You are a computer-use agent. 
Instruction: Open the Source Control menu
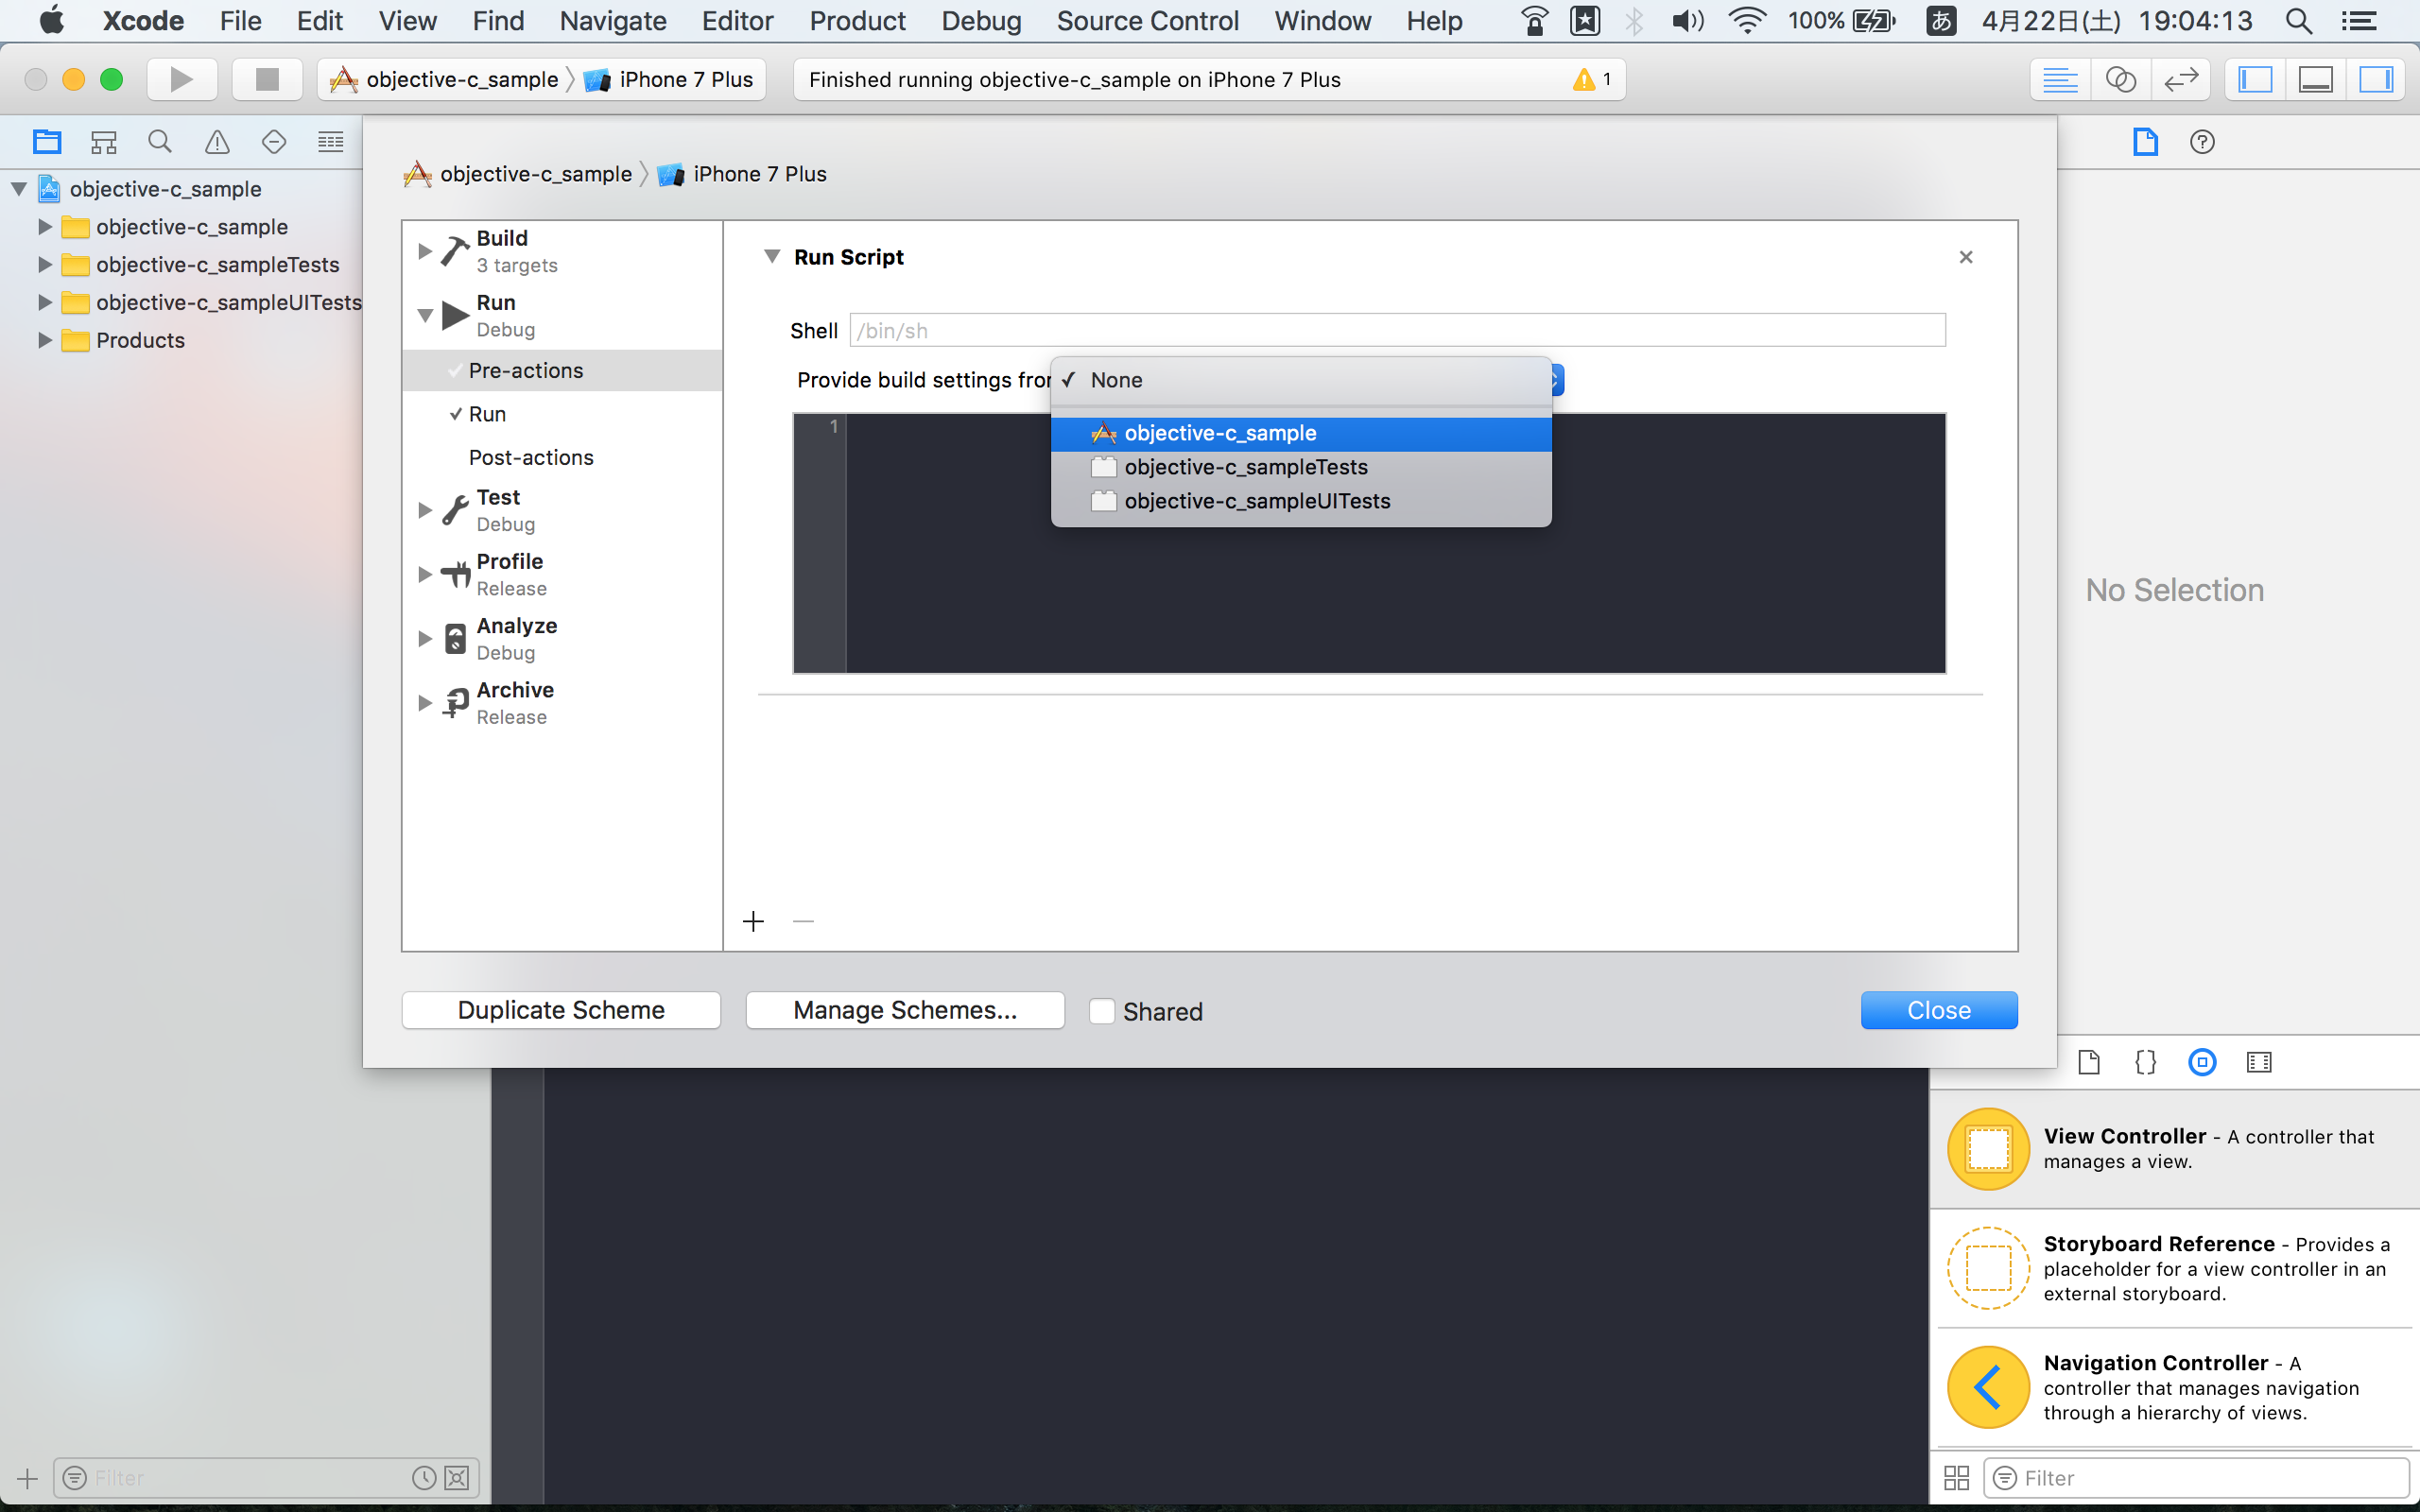point(1147,21)
